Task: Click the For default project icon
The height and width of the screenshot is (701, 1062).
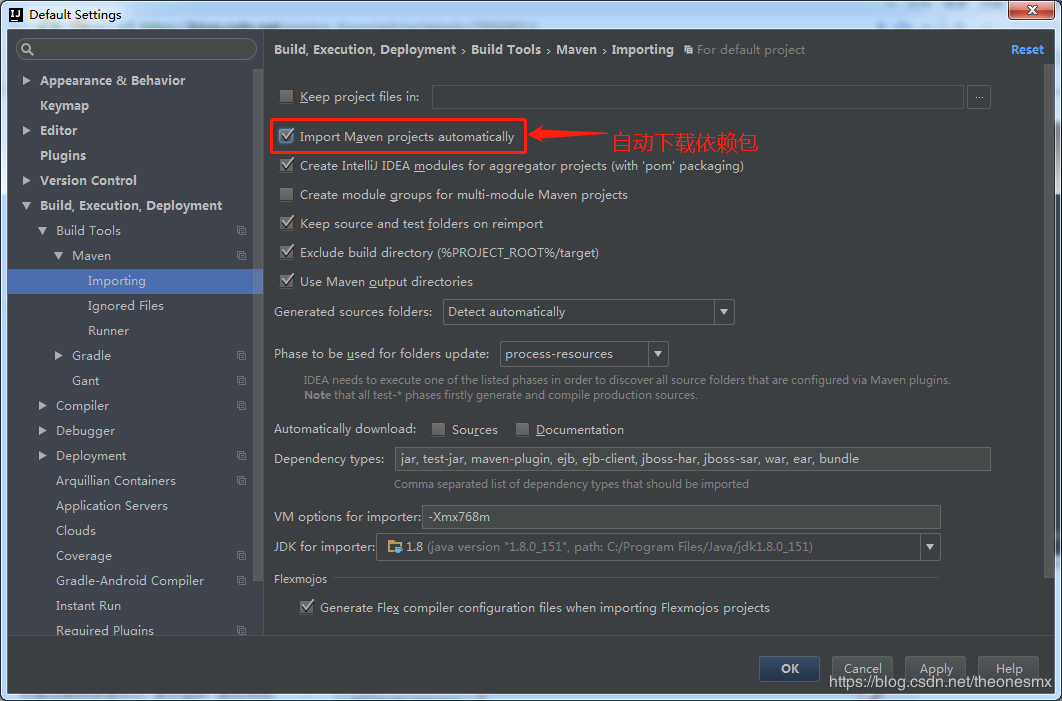Action: click(x=688, y=50)
